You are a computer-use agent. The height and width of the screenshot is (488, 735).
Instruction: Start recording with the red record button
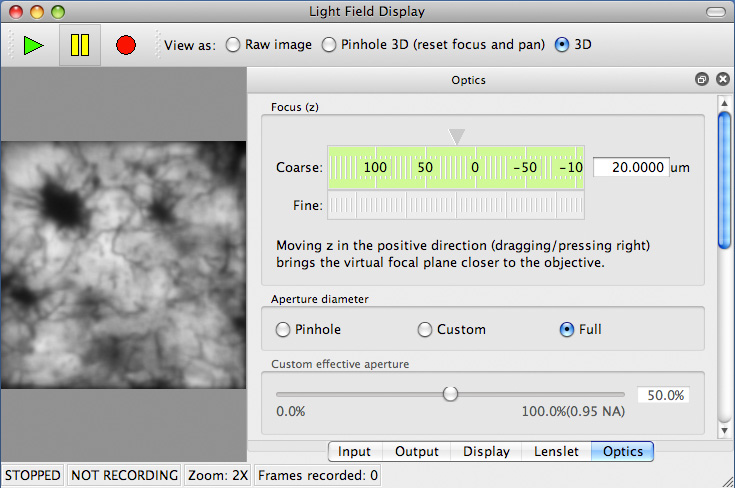pos(125,45)
